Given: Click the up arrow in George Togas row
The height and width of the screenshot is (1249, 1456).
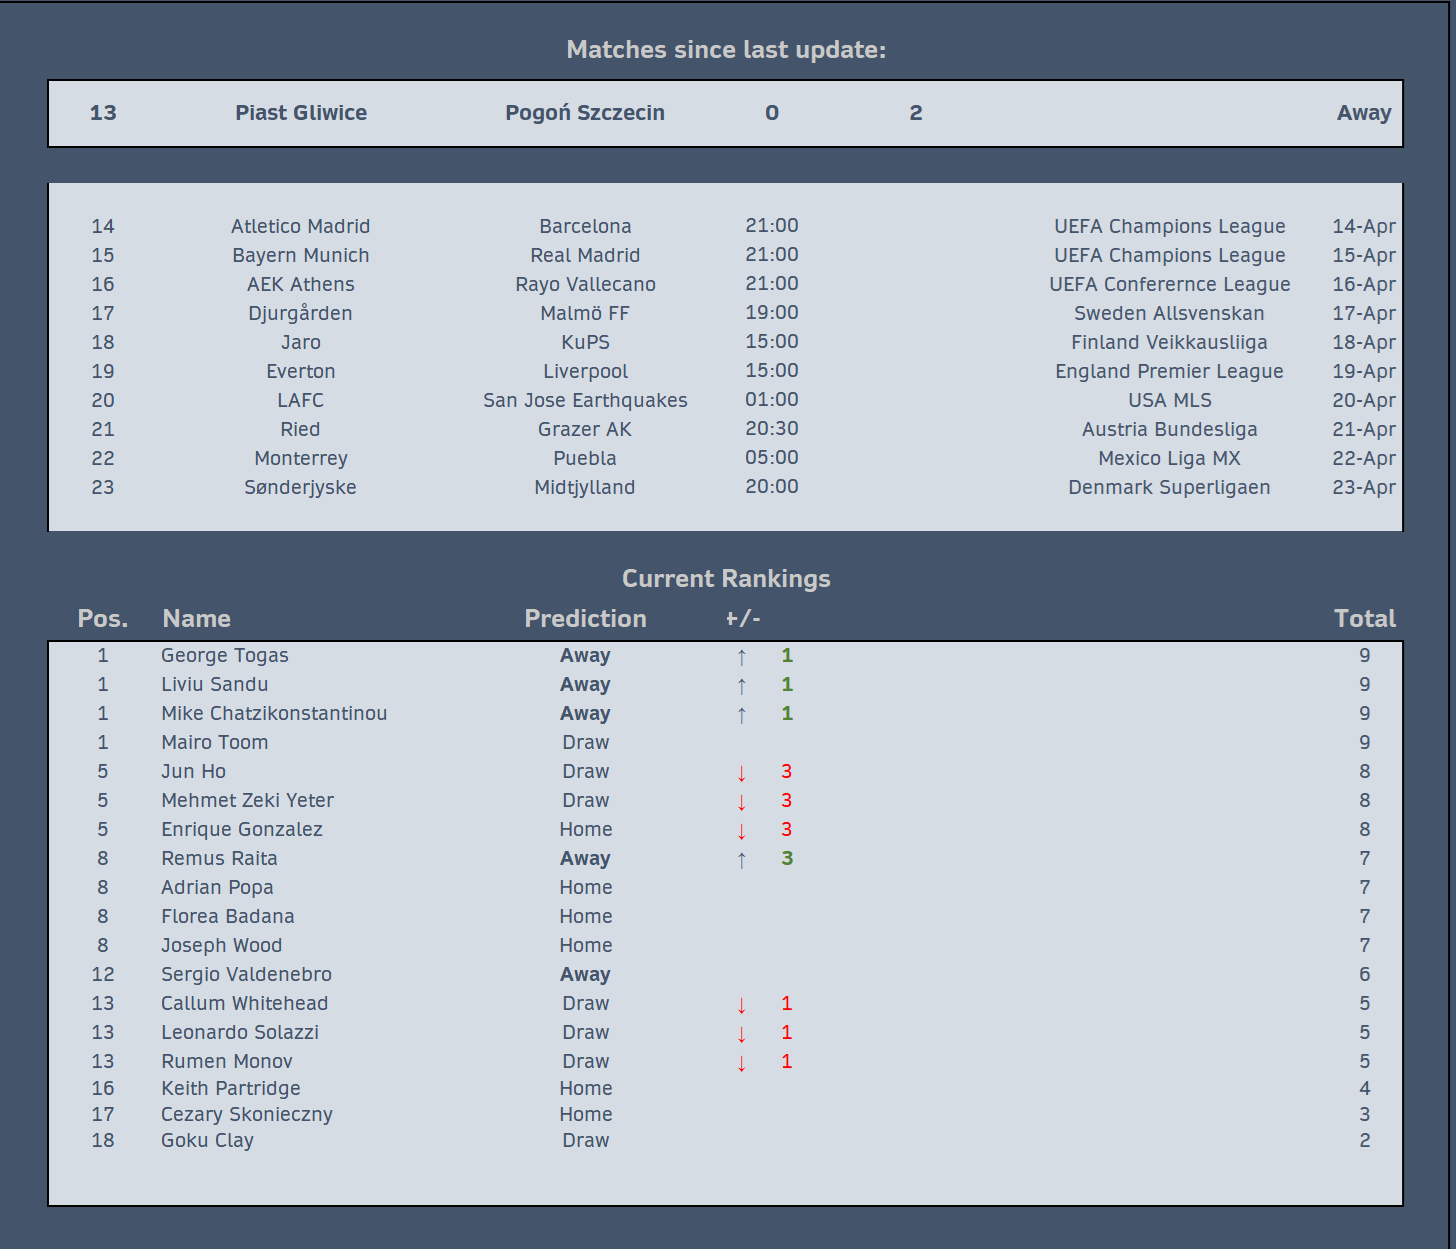Looking at the screenshot, I should pyautogui.click(x=741, y=657).
